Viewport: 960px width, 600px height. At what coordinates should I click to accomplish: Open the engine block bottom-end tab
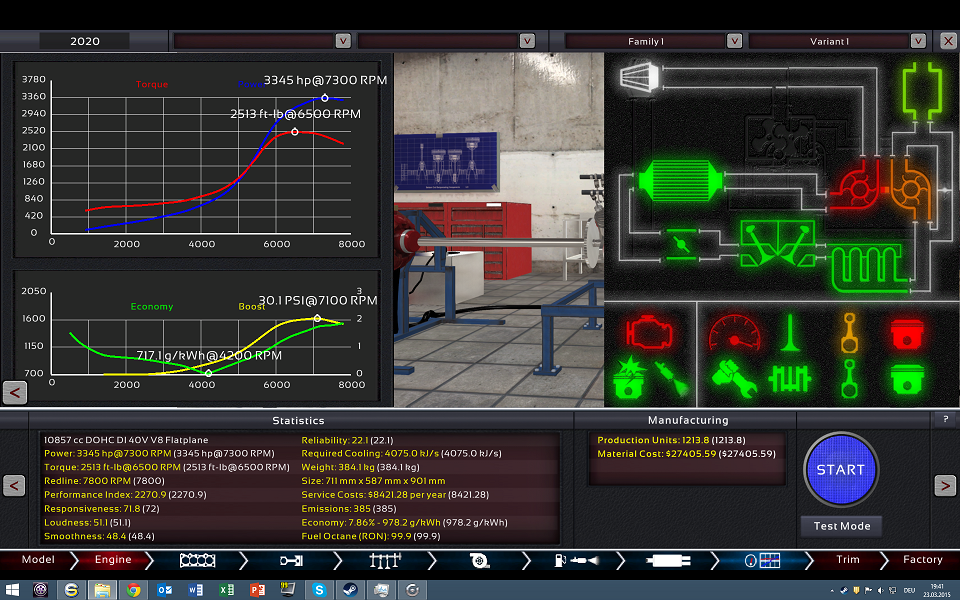click(x=197, y=560)
